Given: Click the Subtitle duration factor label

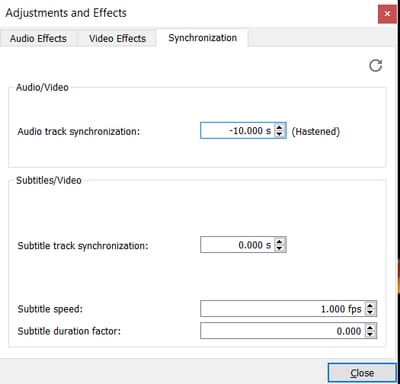Looking at the screenshot, I should [69, 331].
